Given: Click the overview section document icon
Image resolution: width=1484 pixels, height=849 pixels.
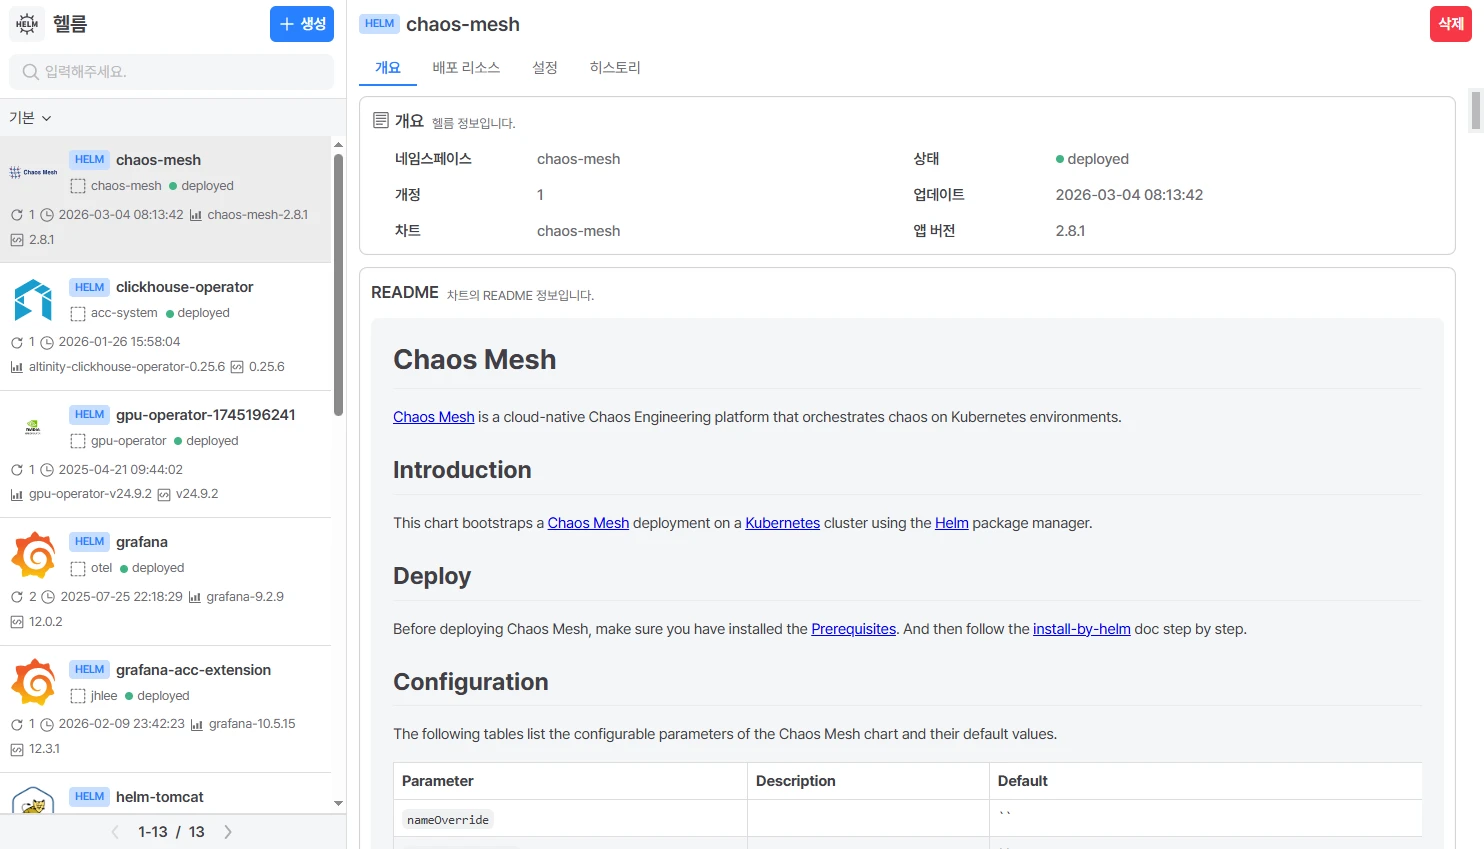Looking at the screenshot, I should pos(381,120).
